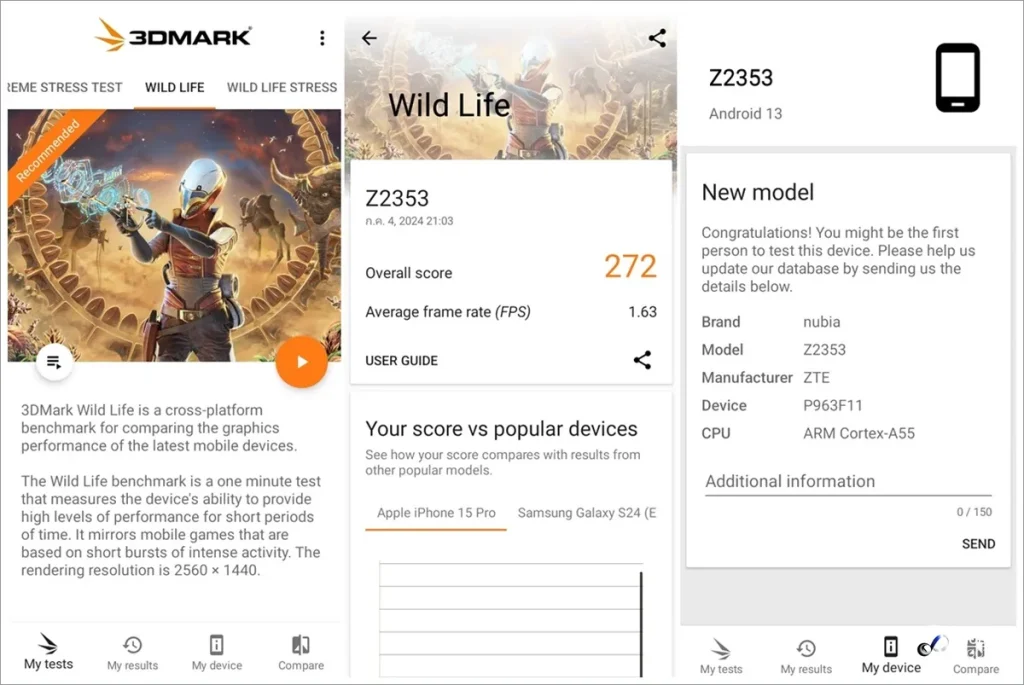The height and width of the screenshot is (685, 1024).
Task: Click the Wild Life benchmark artwork thumbnail
Action: click(x=174, y=235)
